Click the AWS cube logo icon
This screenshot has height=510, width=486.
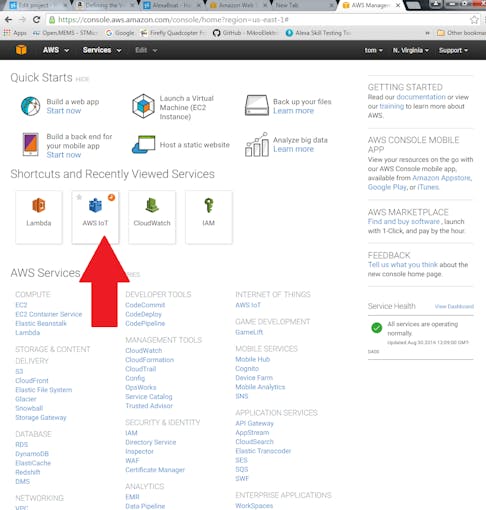21,50
